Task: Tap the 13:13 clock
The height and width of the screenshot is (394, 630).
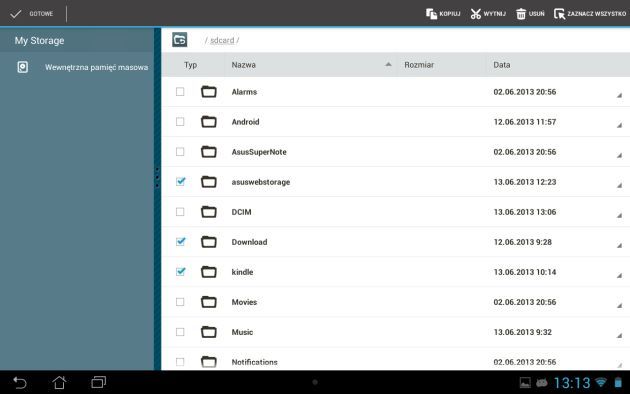Action: pos(572,383)
